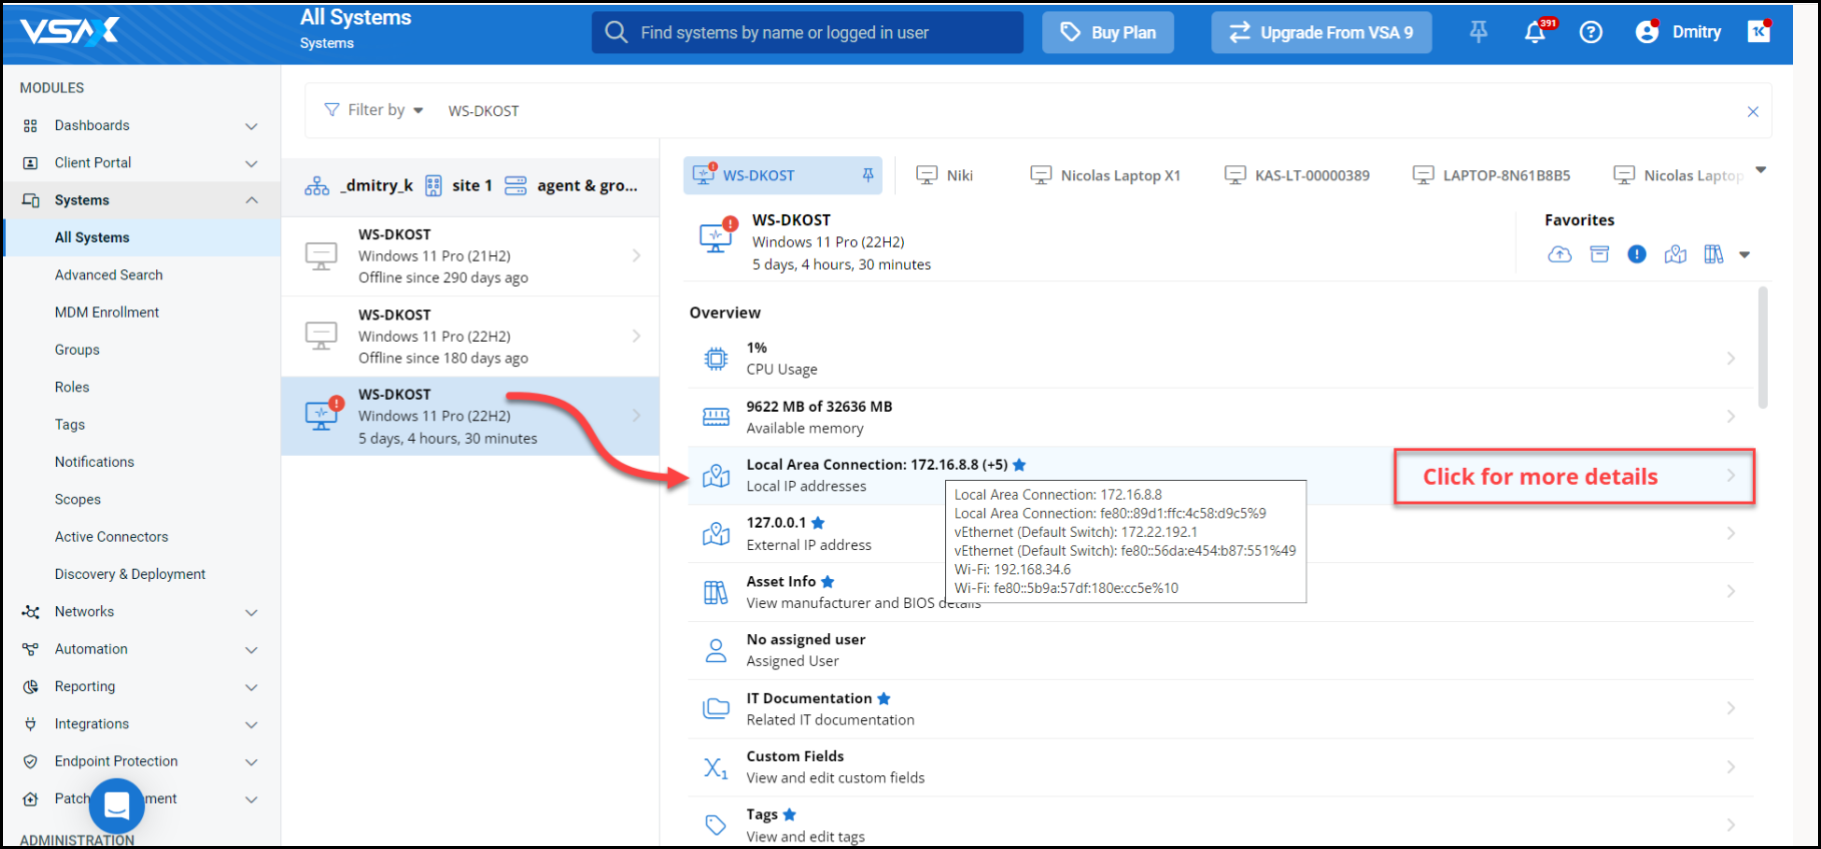Toggle favorite star on Asset Info
The width and height of the screenshot is (1821, 849).
coord(827,582)
